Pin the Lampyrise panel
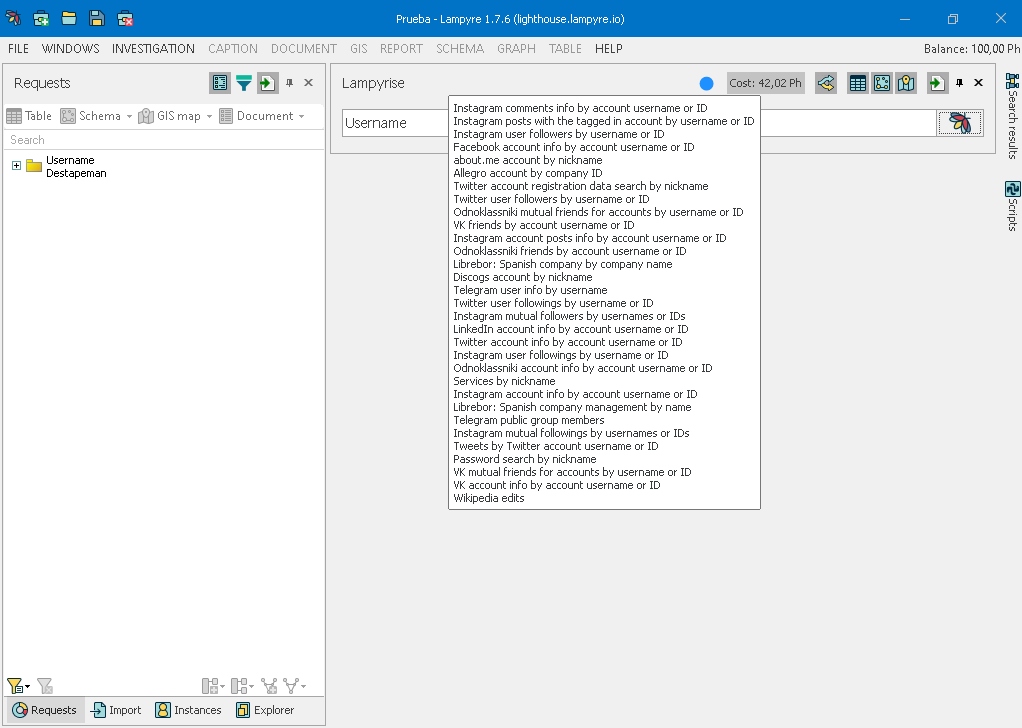This screenshot has width=1022, height=728. [x=959, y=83]
